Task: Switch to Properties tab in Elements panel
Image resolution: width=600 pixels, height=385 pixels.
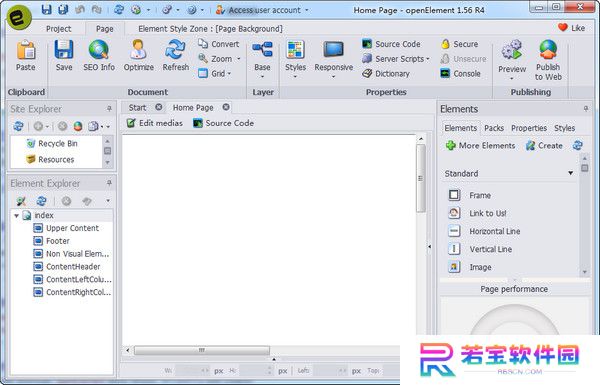Action: (529, 128)
